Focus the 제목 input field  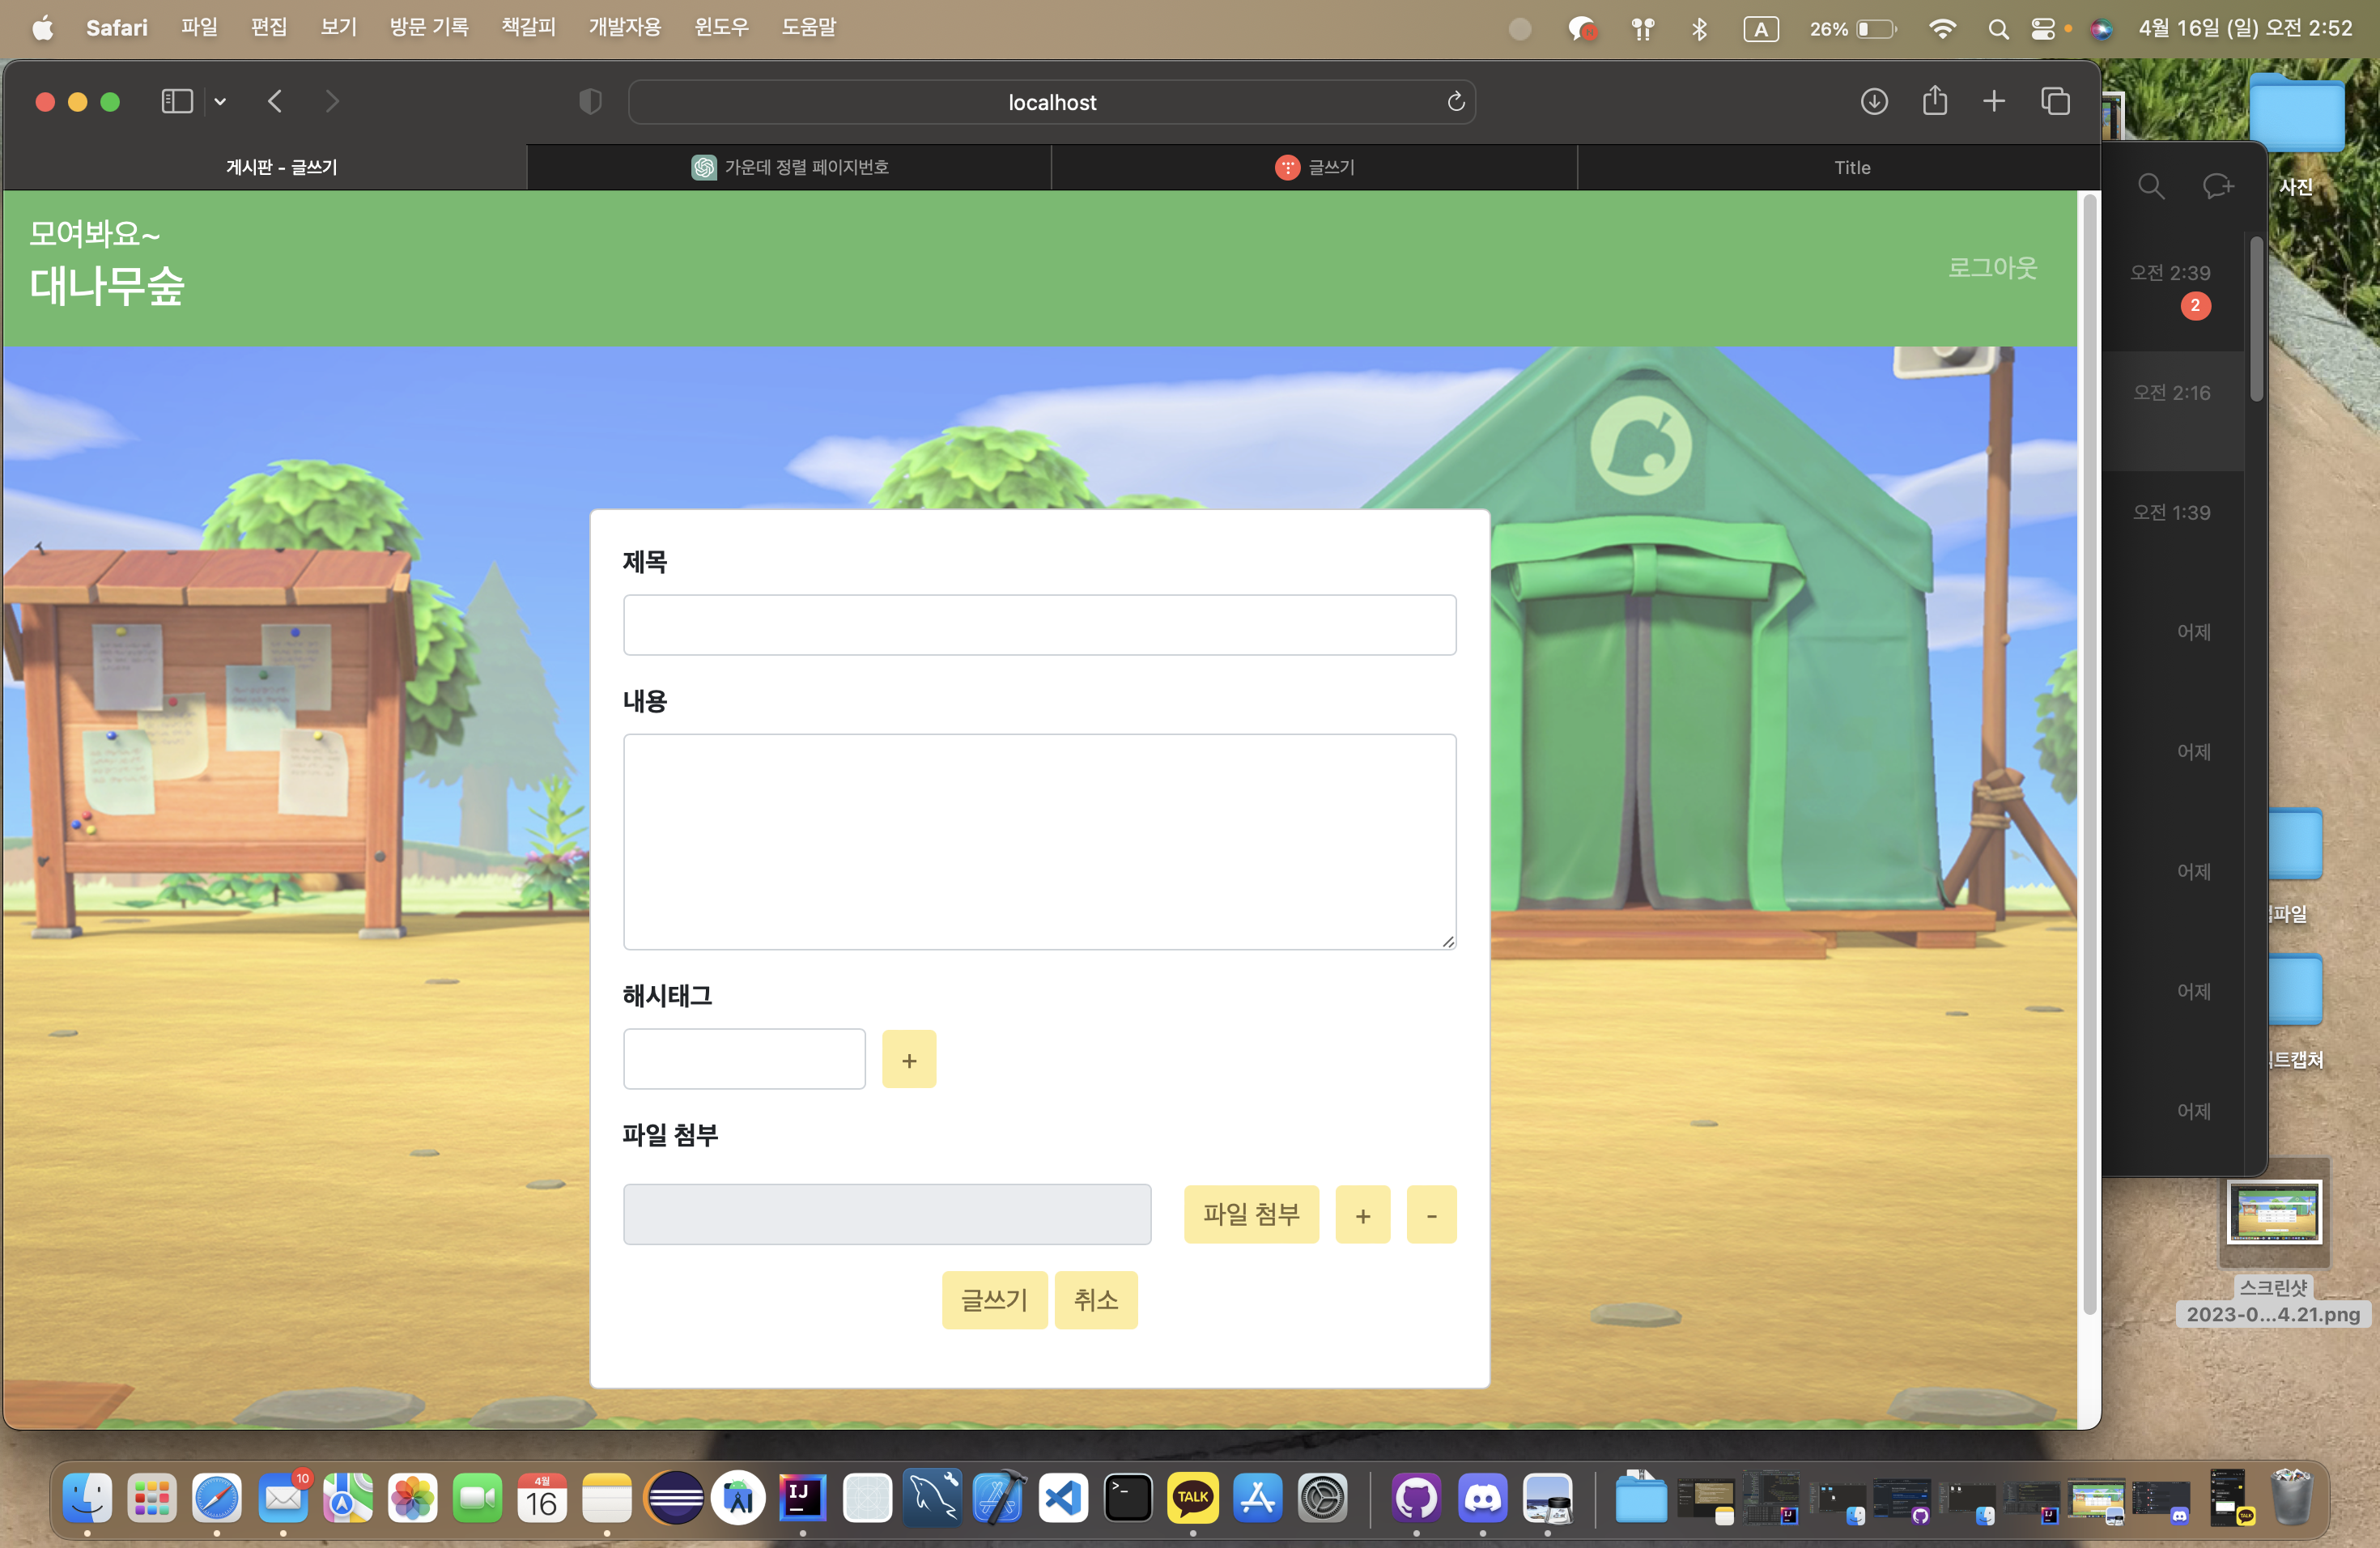pos(1039,625)
